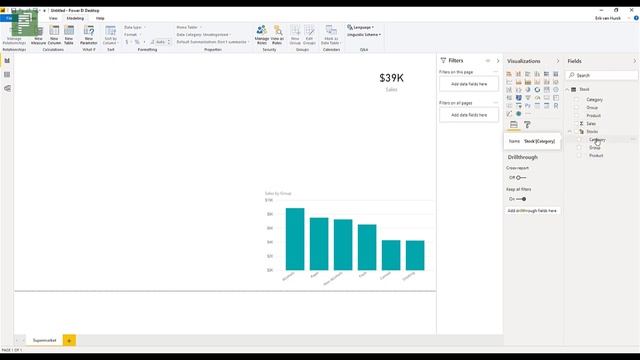Open the Default Summarization dropdown
The image size is (640, 360).
213,42
